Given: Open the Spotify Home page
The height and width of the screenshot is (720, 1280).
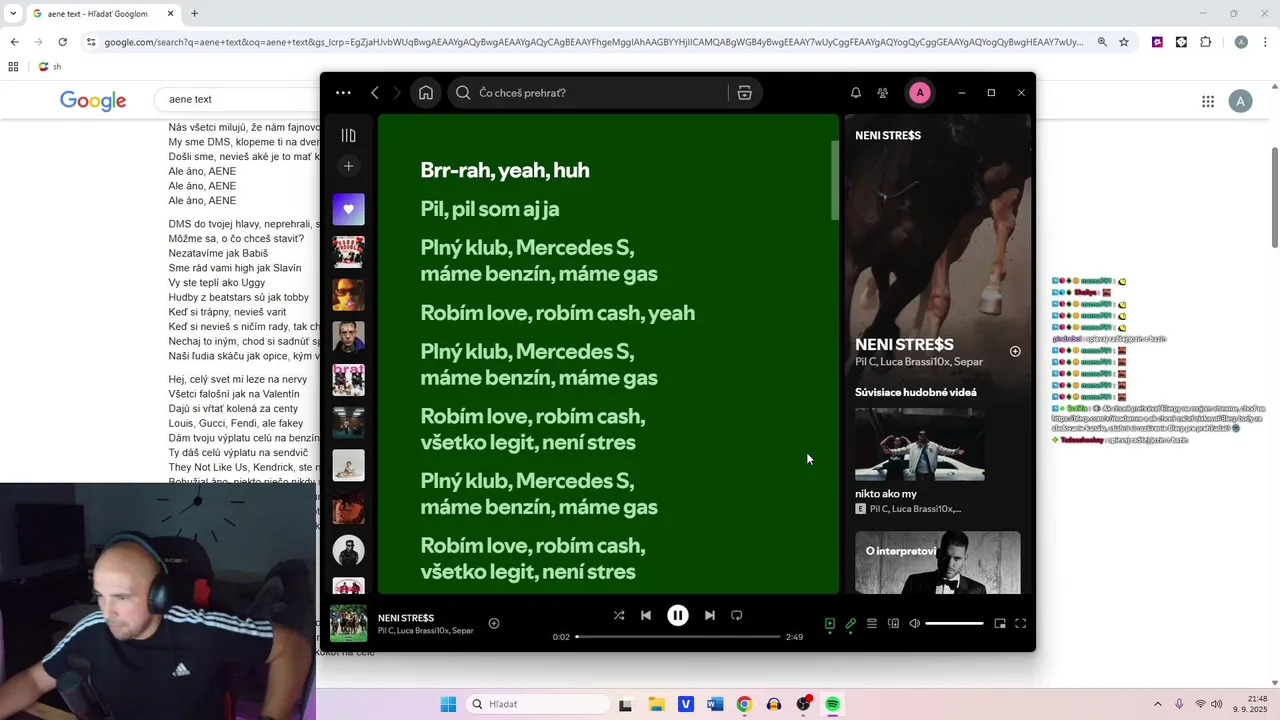Looking at the screenshot, I should 426,93.
